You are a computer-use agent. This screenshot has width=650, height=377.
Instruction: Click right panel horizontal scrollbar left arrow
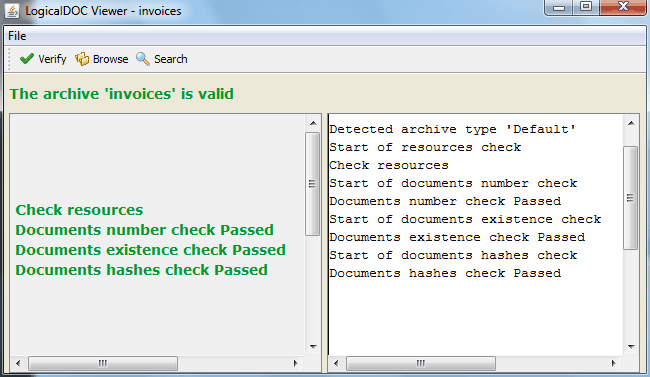click(336, 363)
